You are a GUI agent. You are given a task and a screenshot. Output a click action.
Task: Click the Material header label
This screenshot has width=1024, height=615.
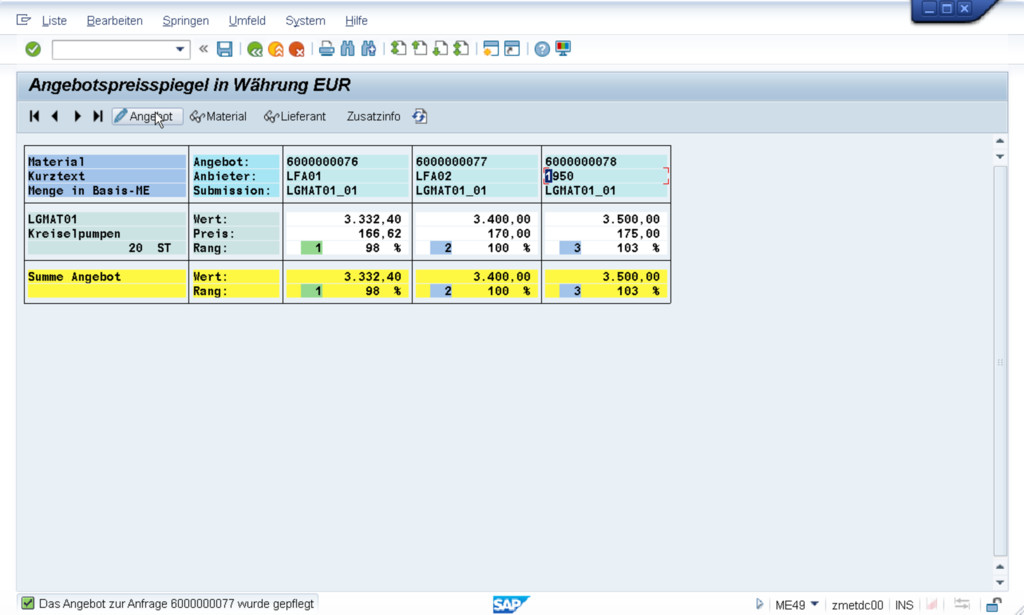[56, 162]
